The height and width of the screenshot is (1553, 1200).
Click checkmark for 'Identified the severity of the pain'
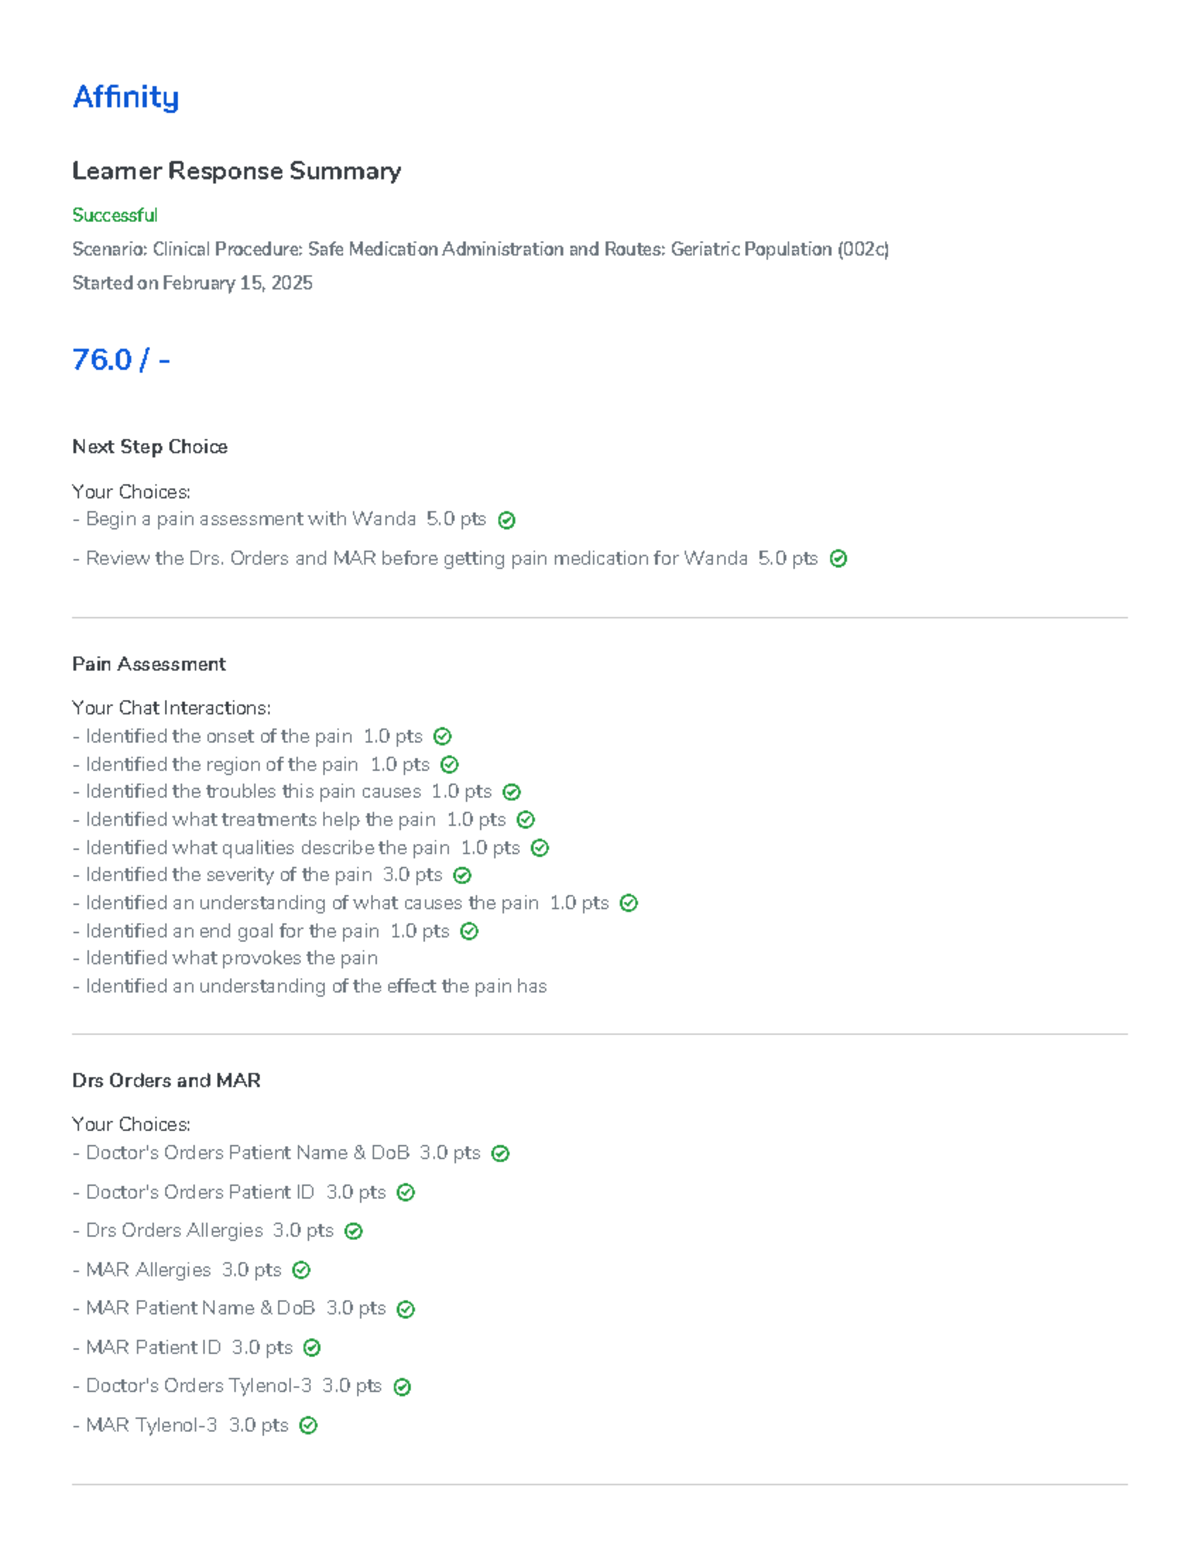[x=462, y=876]
